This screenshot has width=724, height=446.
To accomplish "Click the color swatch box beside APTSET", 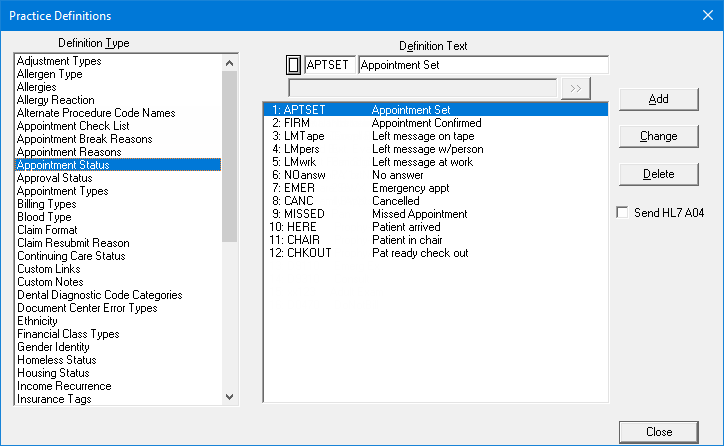I will tap(293, 65).
